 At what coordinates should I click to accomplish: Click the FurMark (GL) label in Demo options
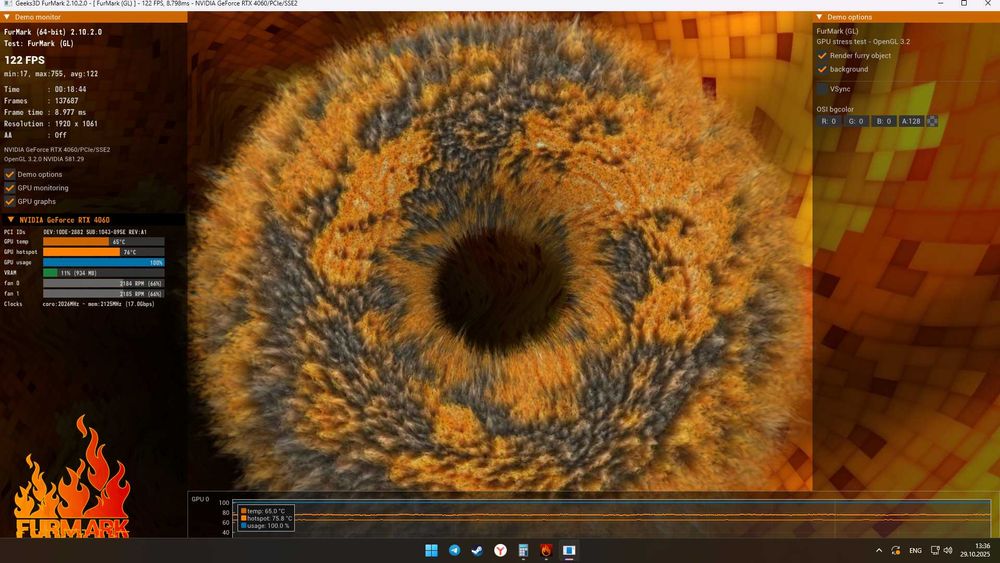(837, 31)
